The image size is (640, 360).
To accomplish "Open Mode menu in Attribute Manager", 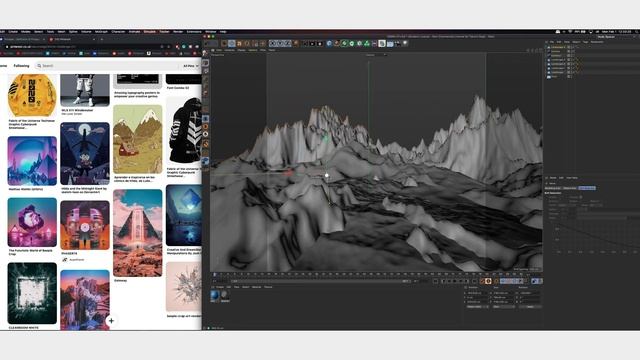I will click(553, 178).
